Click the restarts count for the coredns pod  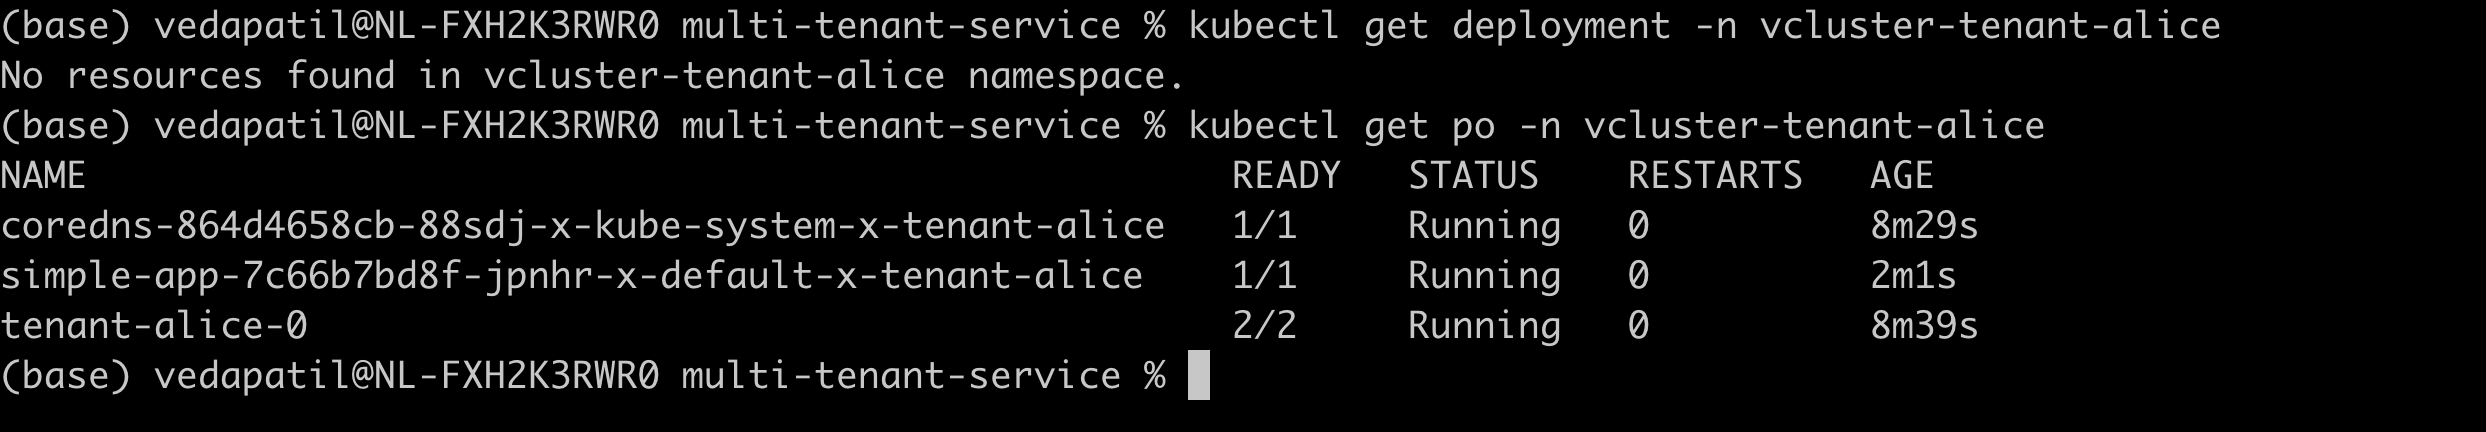pyautogui.click(x=1638, y=226)
